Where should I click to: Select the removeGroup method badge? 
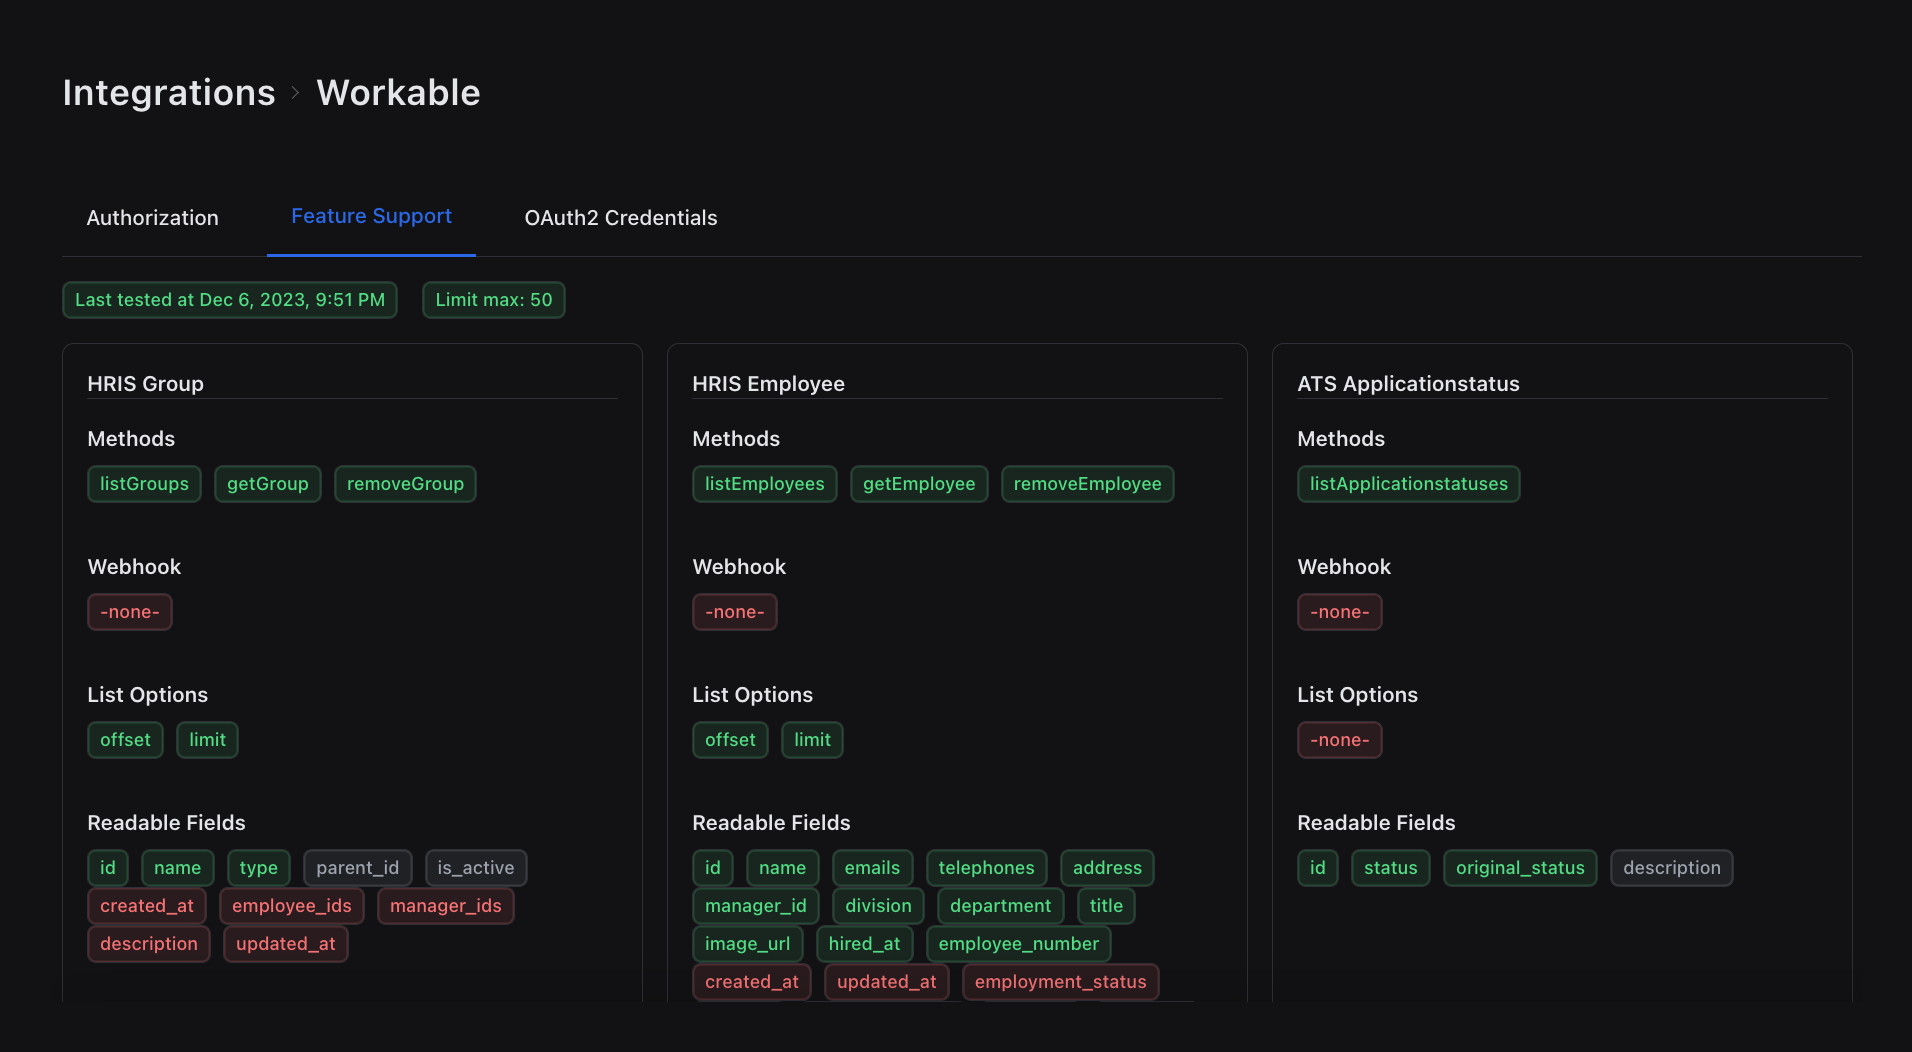[x=405, y=483]
